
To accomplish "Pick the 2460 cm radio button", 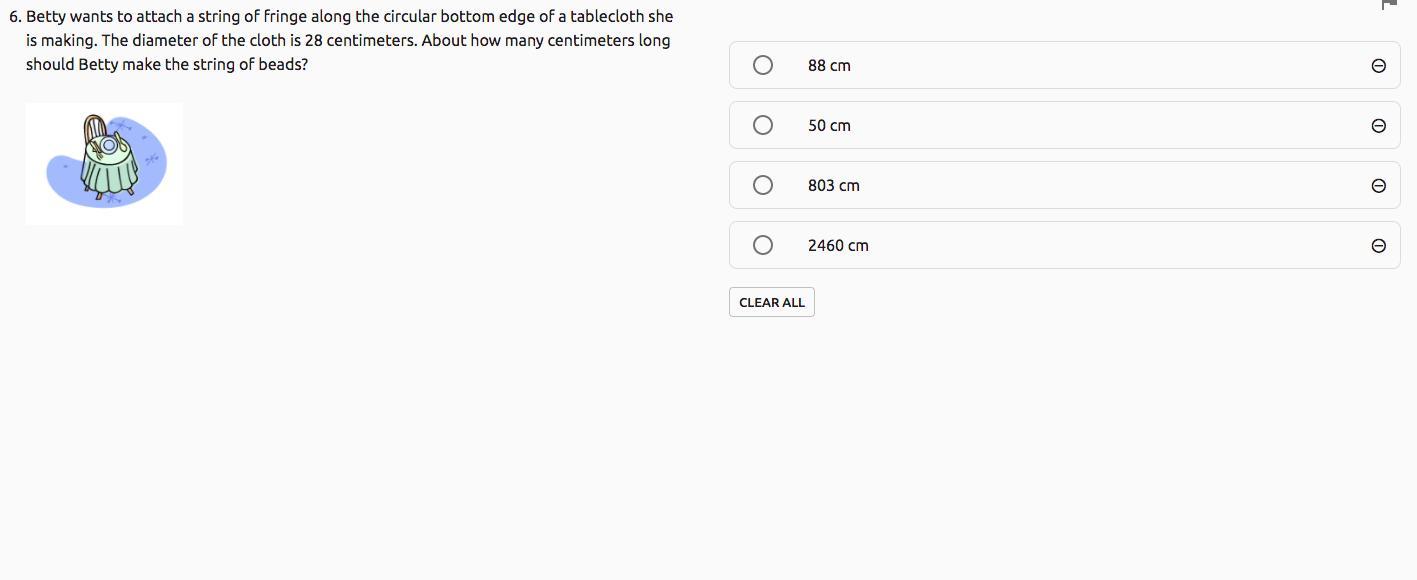I will pos(763,245).
